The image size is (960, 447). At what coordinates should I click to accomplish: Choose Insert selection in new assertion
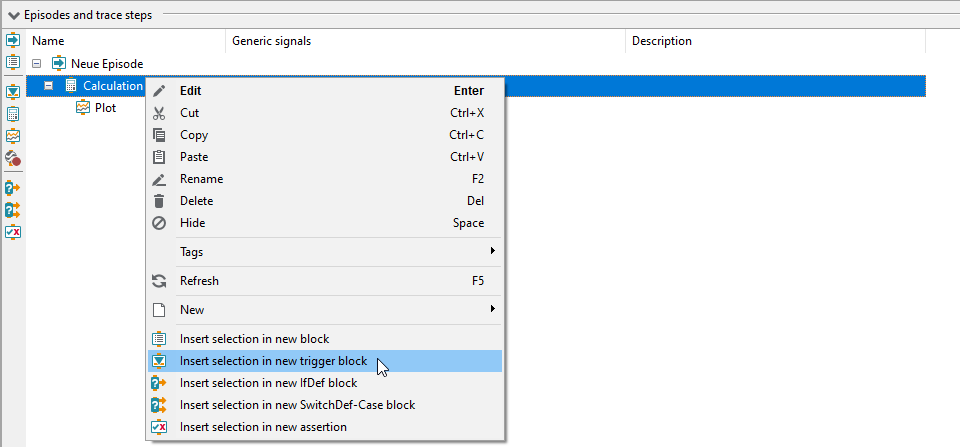325,427
